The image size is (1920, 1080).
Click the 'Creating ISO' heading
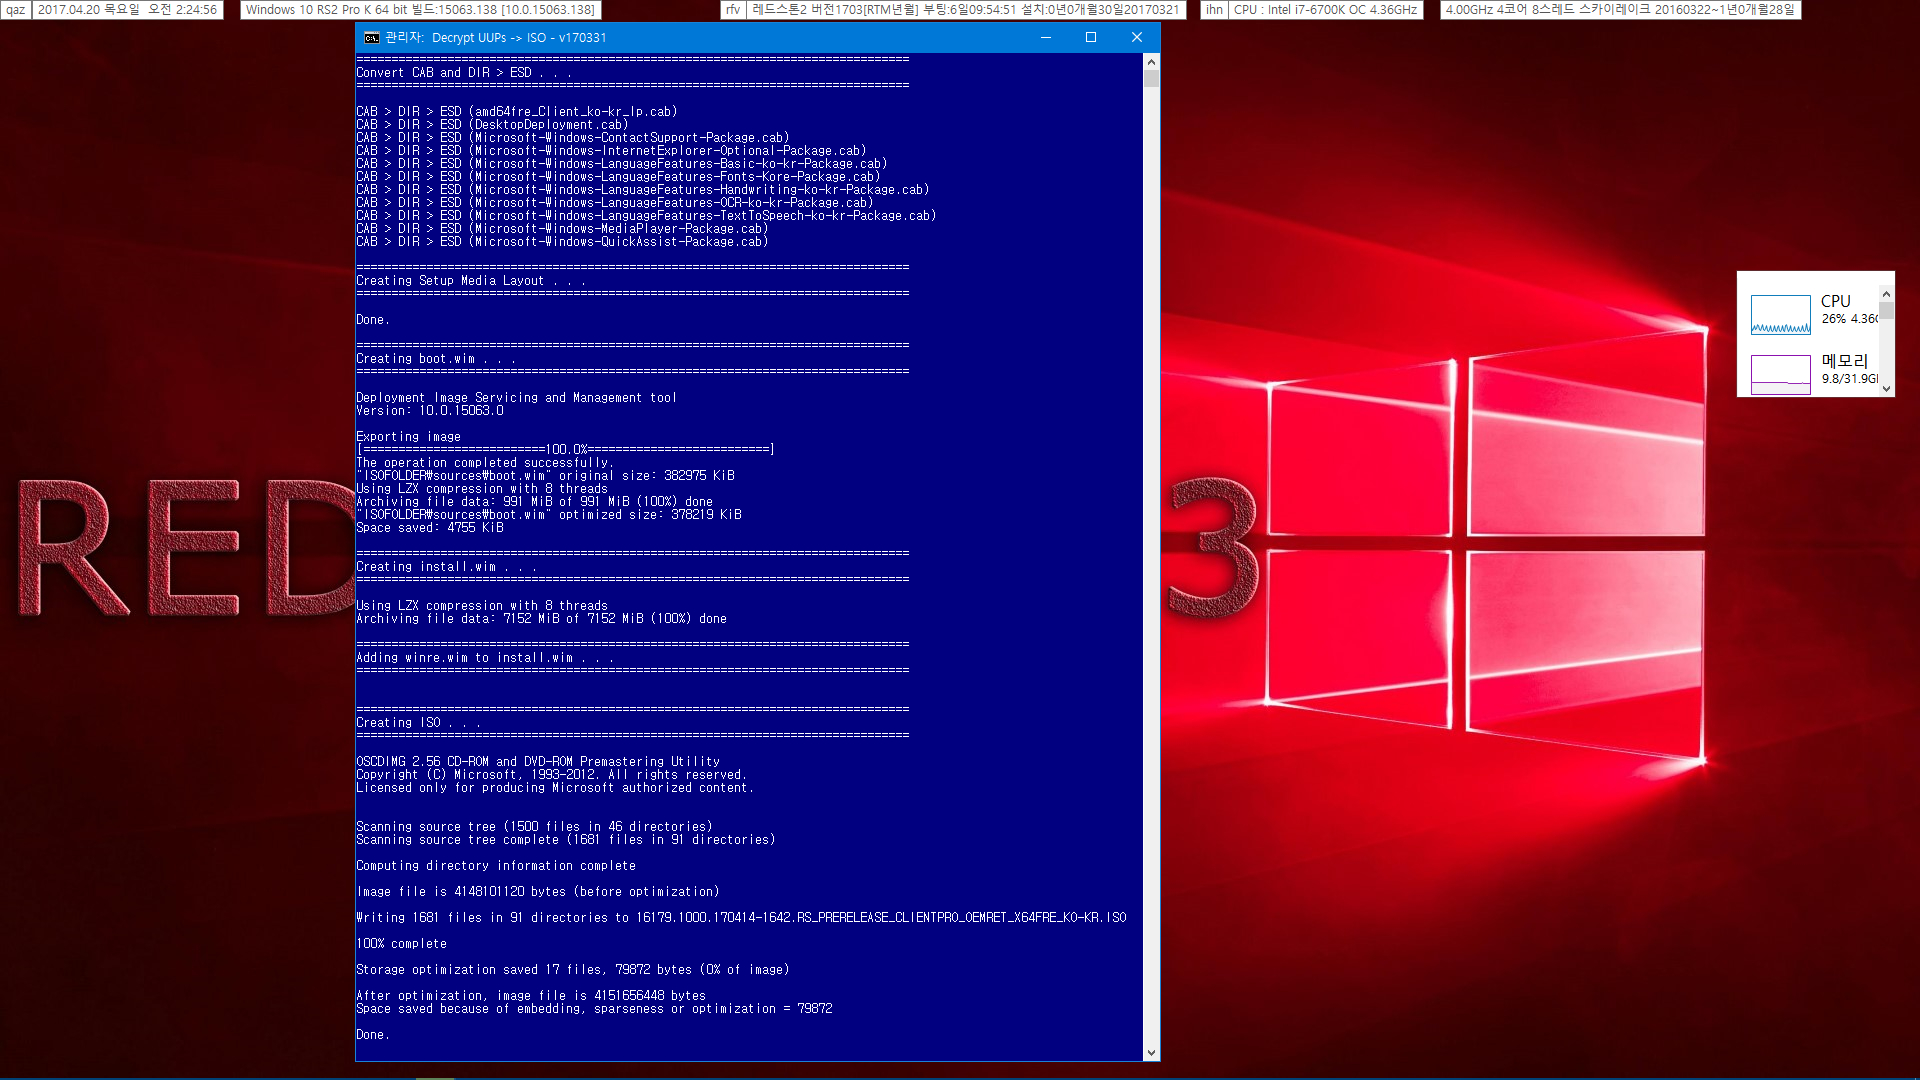point(419,723)
